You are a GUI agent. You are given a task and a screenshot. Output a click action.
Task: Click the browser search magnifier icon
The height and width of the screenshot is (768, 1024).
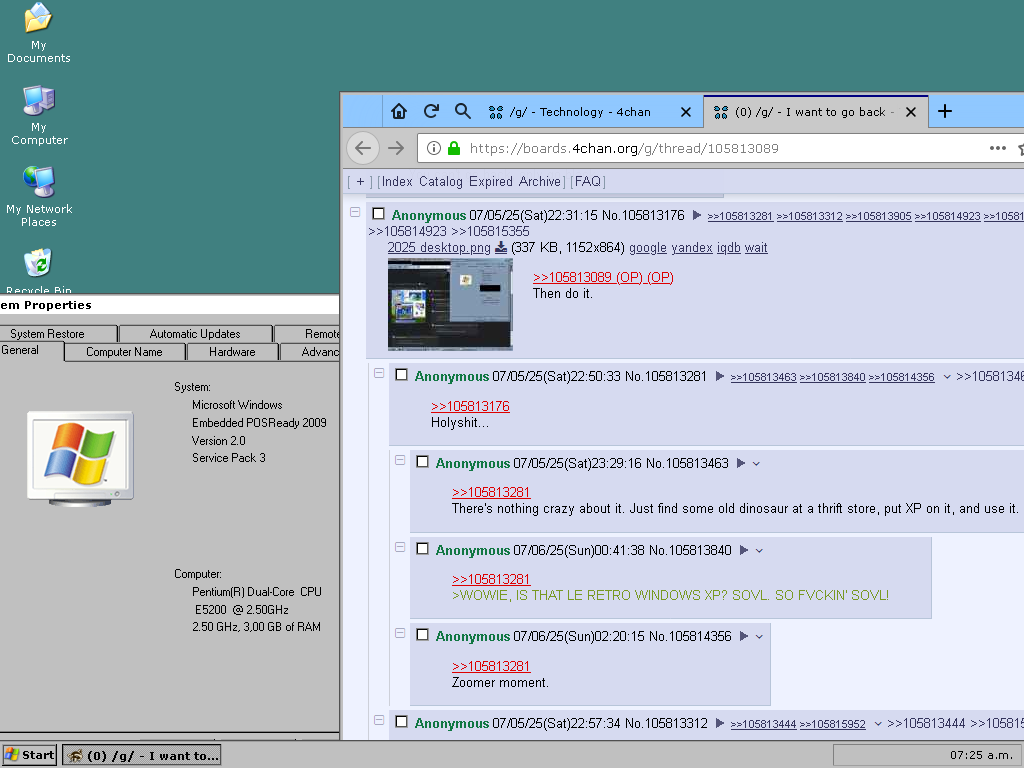(462, 112)
